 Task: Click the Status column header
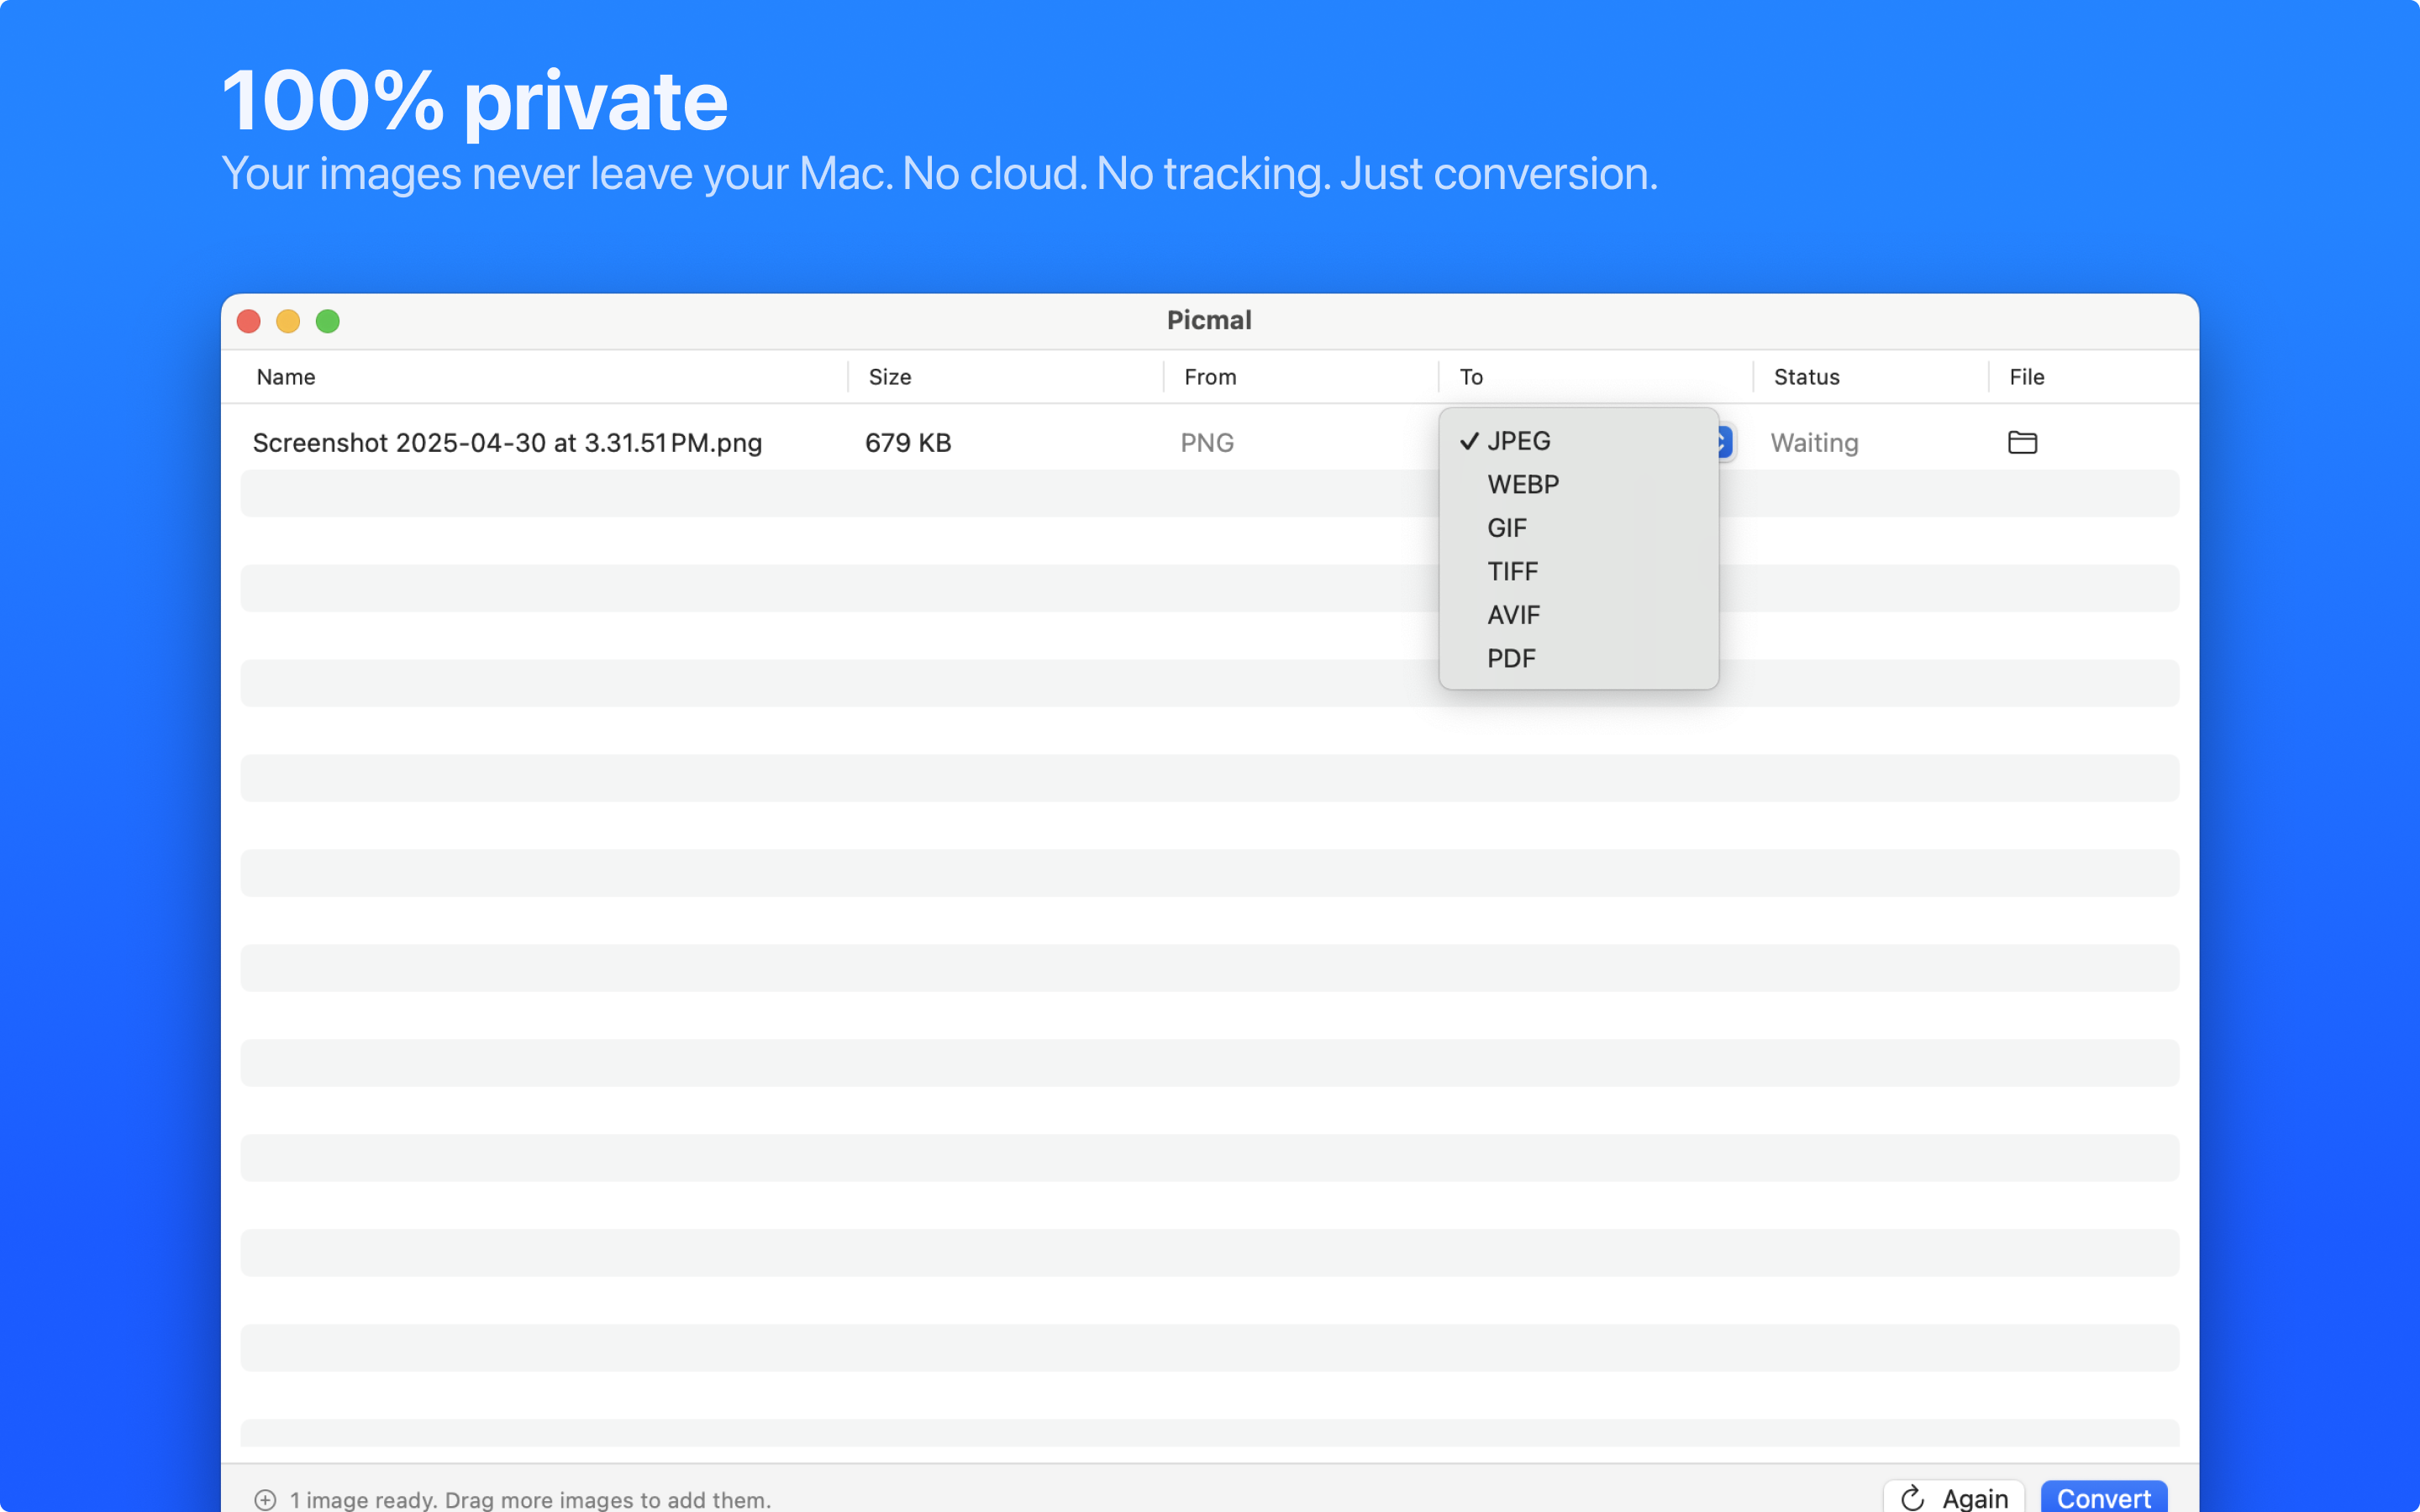(1806, 377)
